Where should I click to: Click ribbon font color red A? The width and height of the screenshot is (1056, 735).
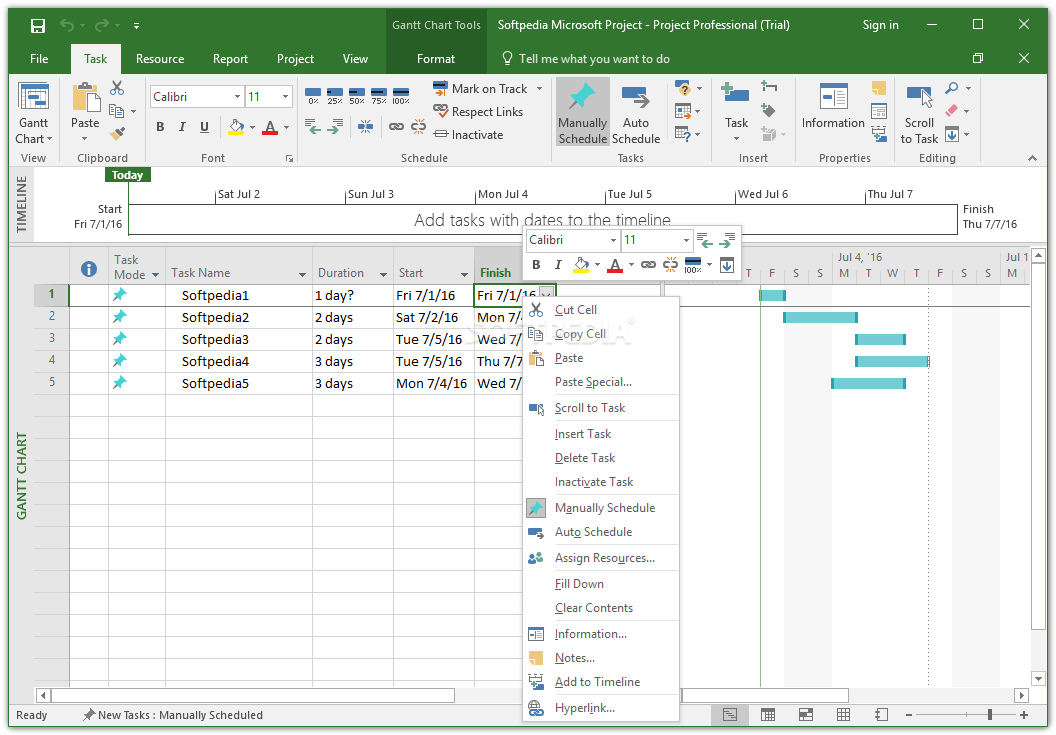click(x=270, y=127)
